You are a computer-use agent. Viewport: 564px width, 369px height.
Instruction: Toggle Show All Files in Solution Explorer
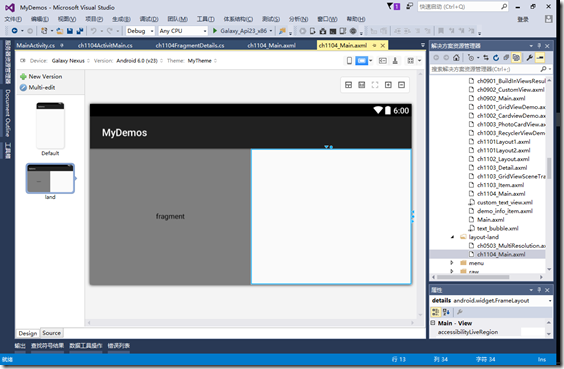pos(516,58)
